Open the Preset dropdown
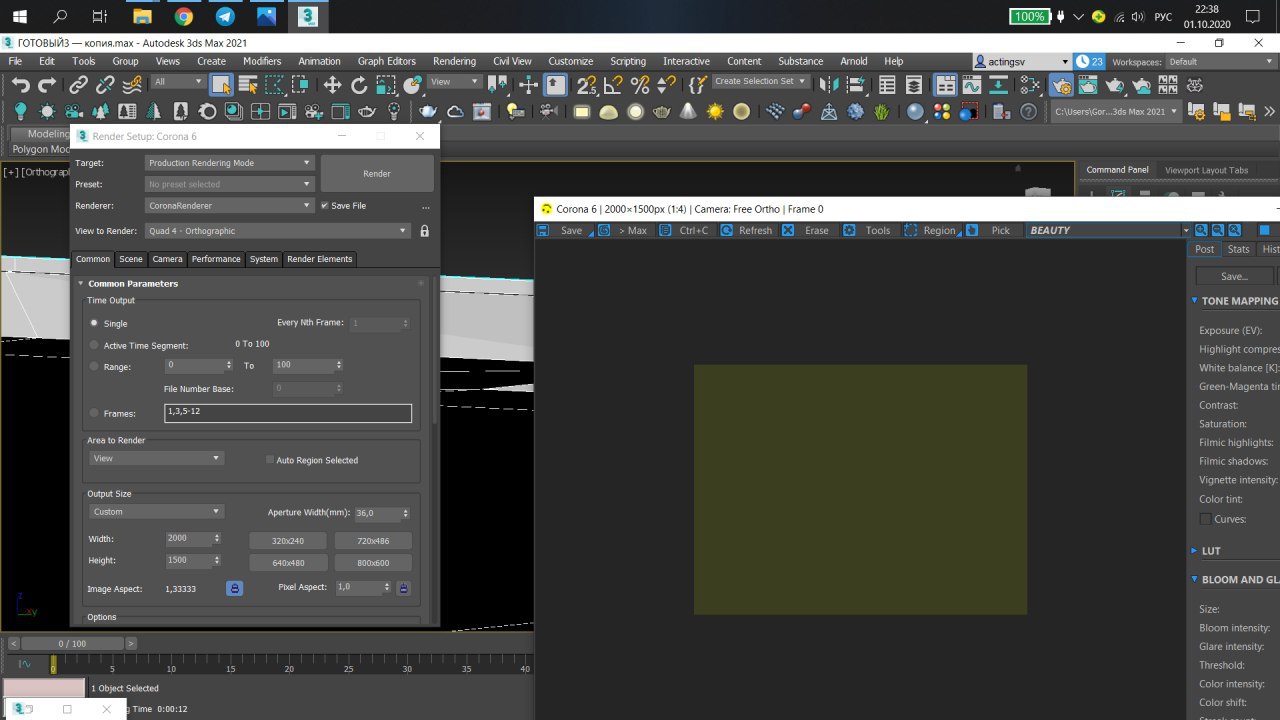1280x720 pixels. coord(230,184)
